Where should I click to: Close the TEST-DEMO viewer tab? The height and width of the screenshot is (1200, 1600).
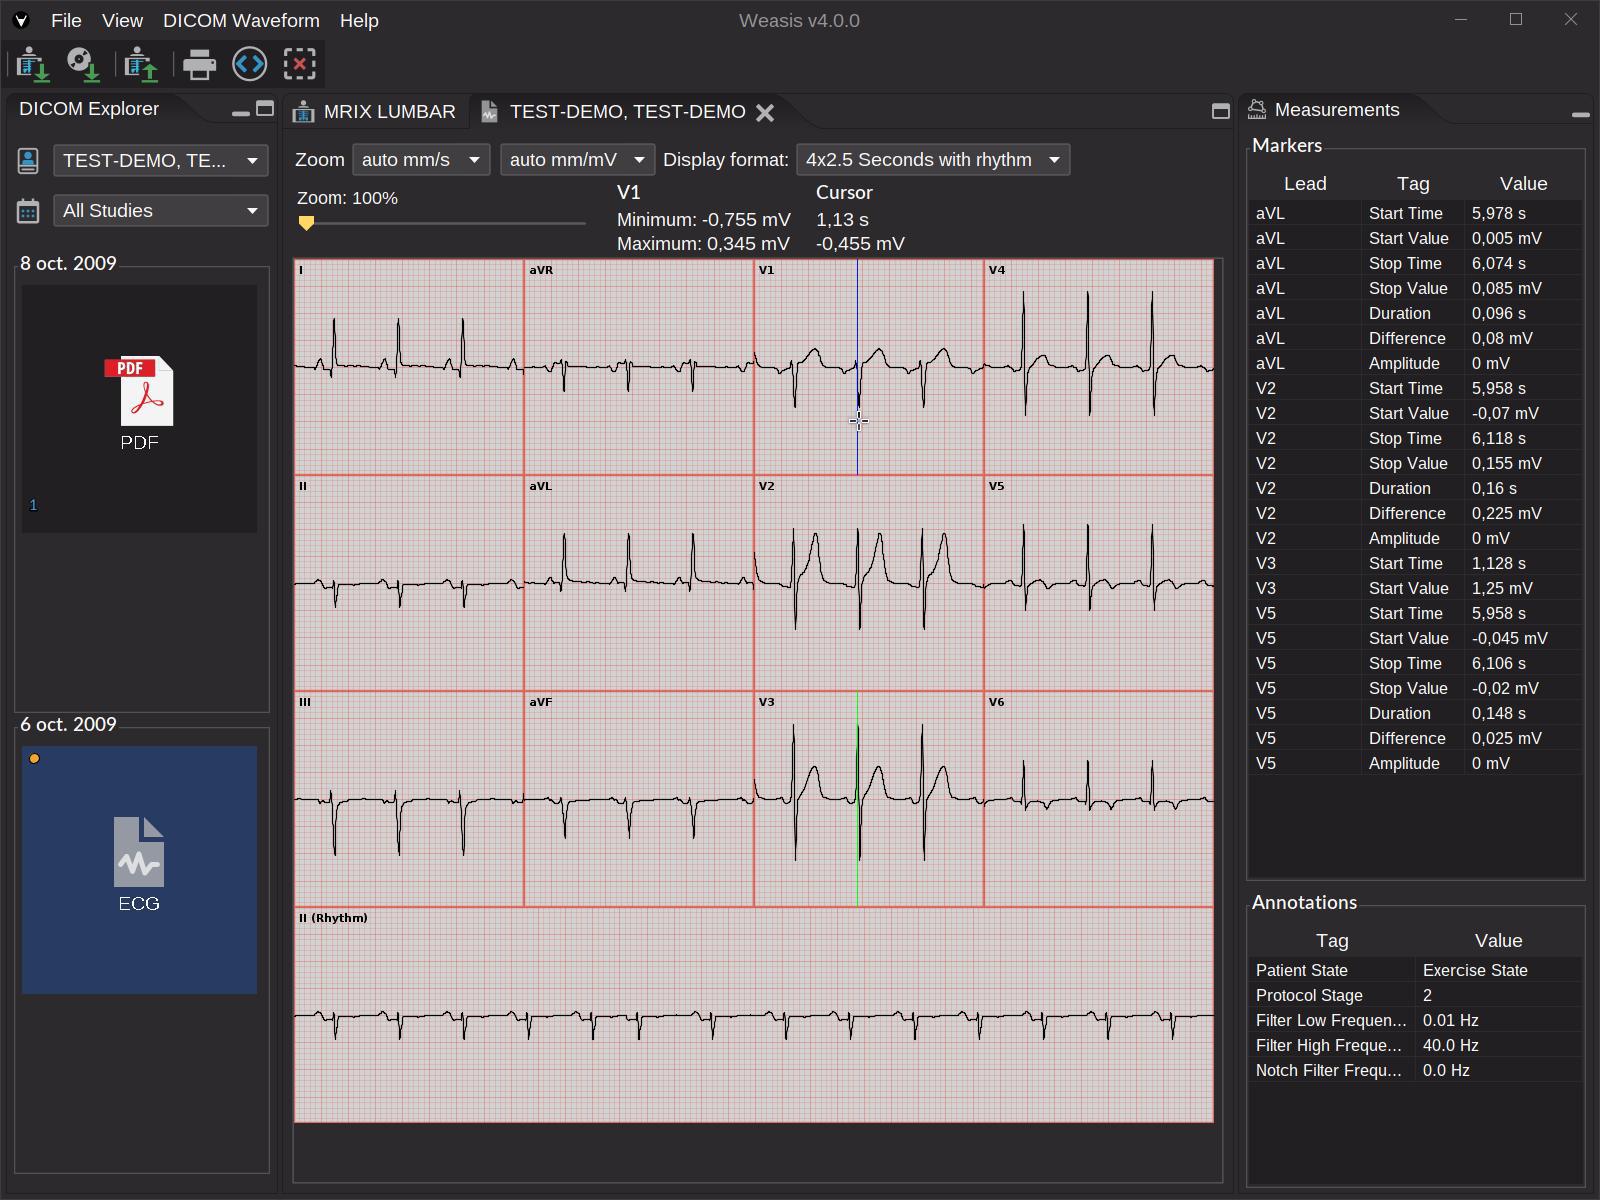tap(766, 112)
